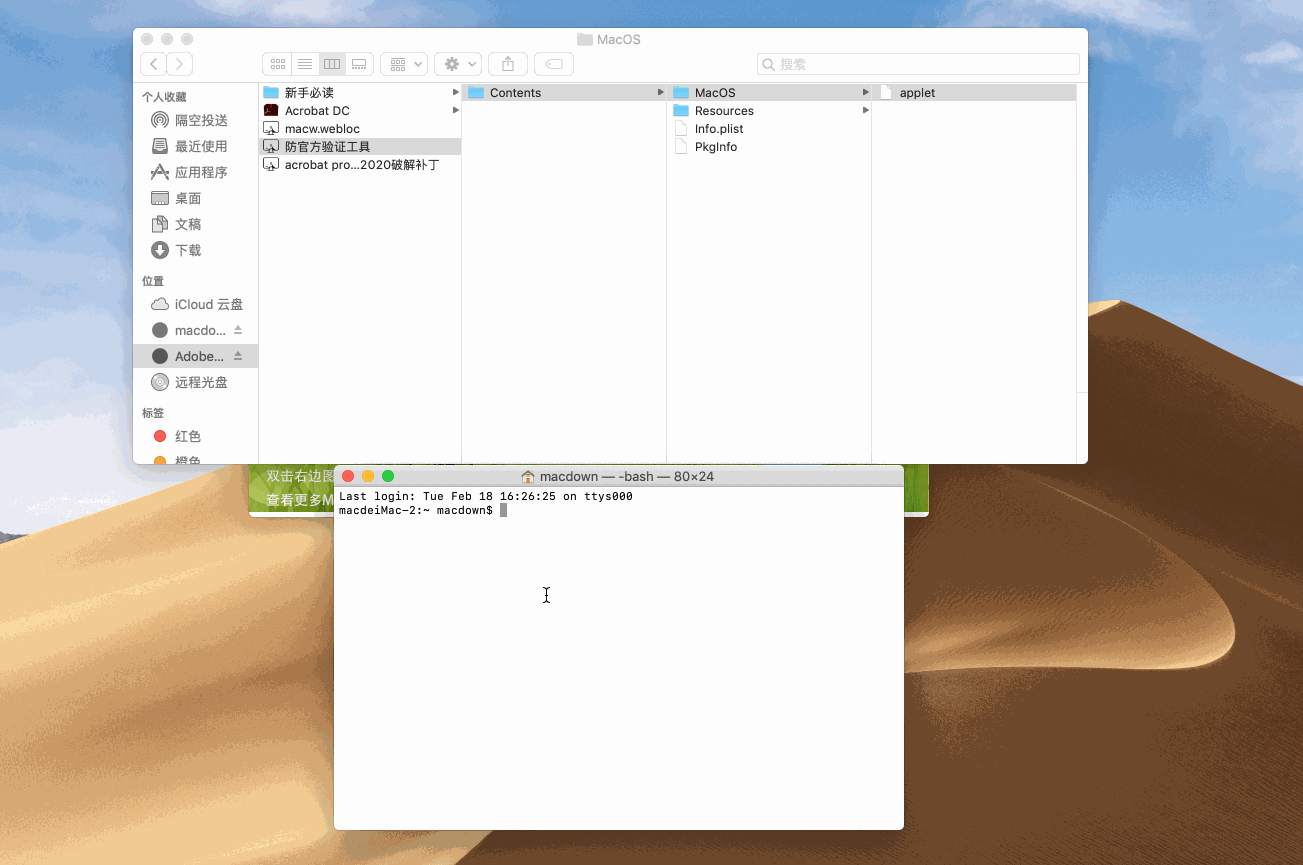Open the Share button in the toolbar

coord(507,63)
